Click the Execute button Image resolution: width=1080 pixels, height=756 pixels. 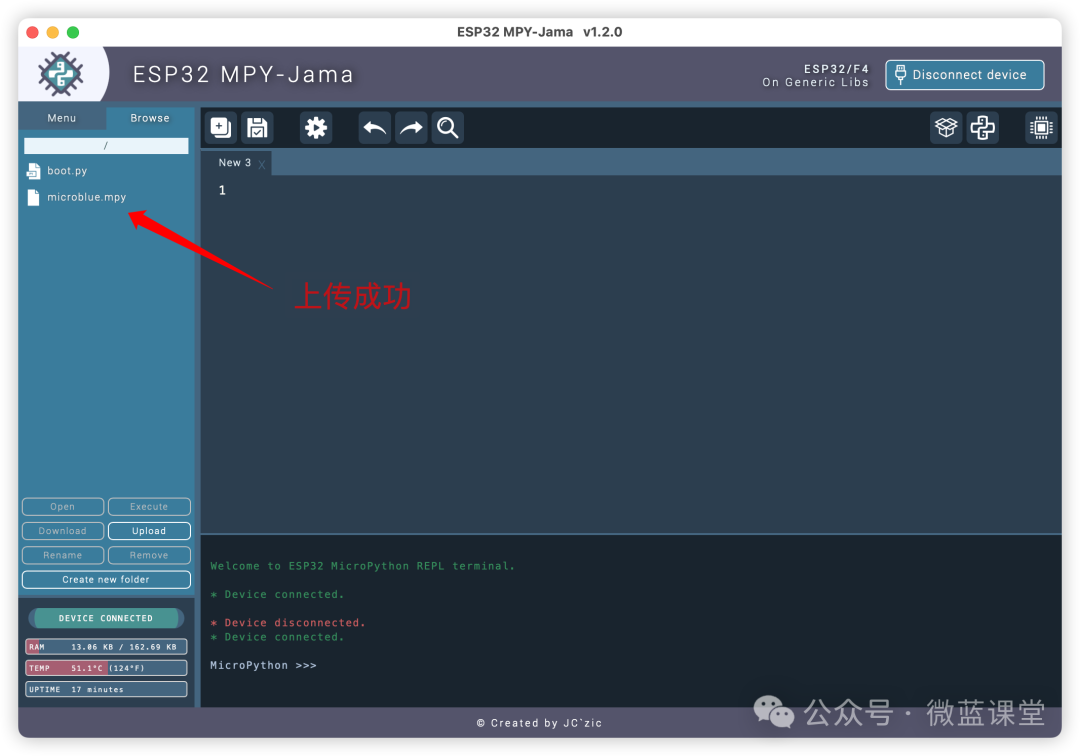[149, 507]
